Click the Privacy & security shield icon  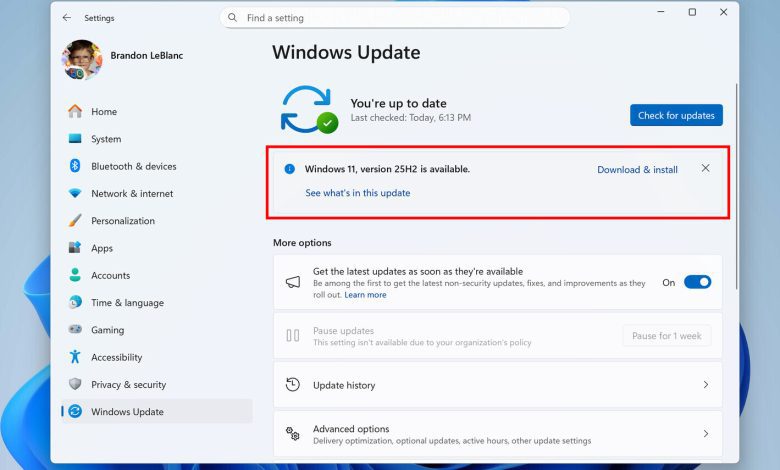75,384
